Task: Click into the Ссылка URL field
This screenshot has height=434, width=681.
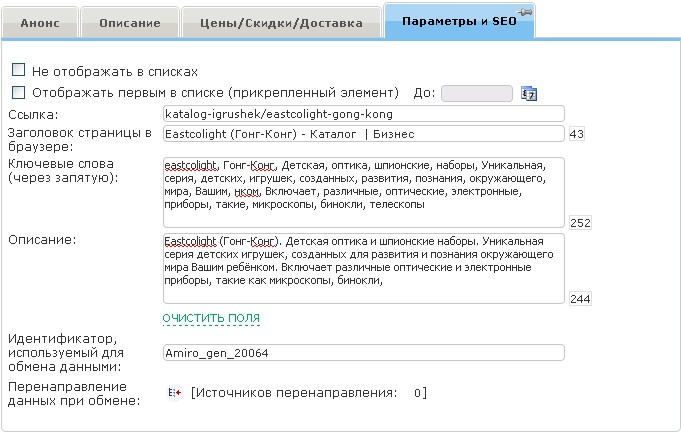Action: [362, 114]
